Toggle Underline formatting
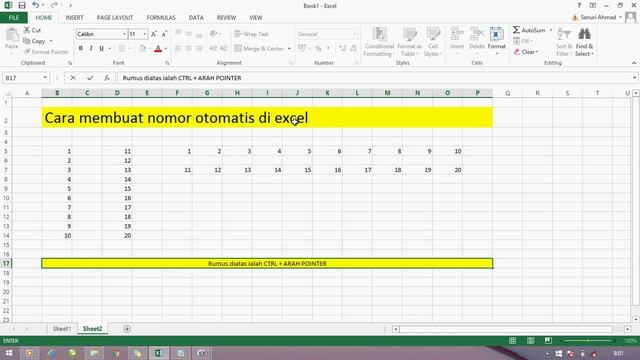This screenshot has width=640, height=360. [x=101, y=48]
